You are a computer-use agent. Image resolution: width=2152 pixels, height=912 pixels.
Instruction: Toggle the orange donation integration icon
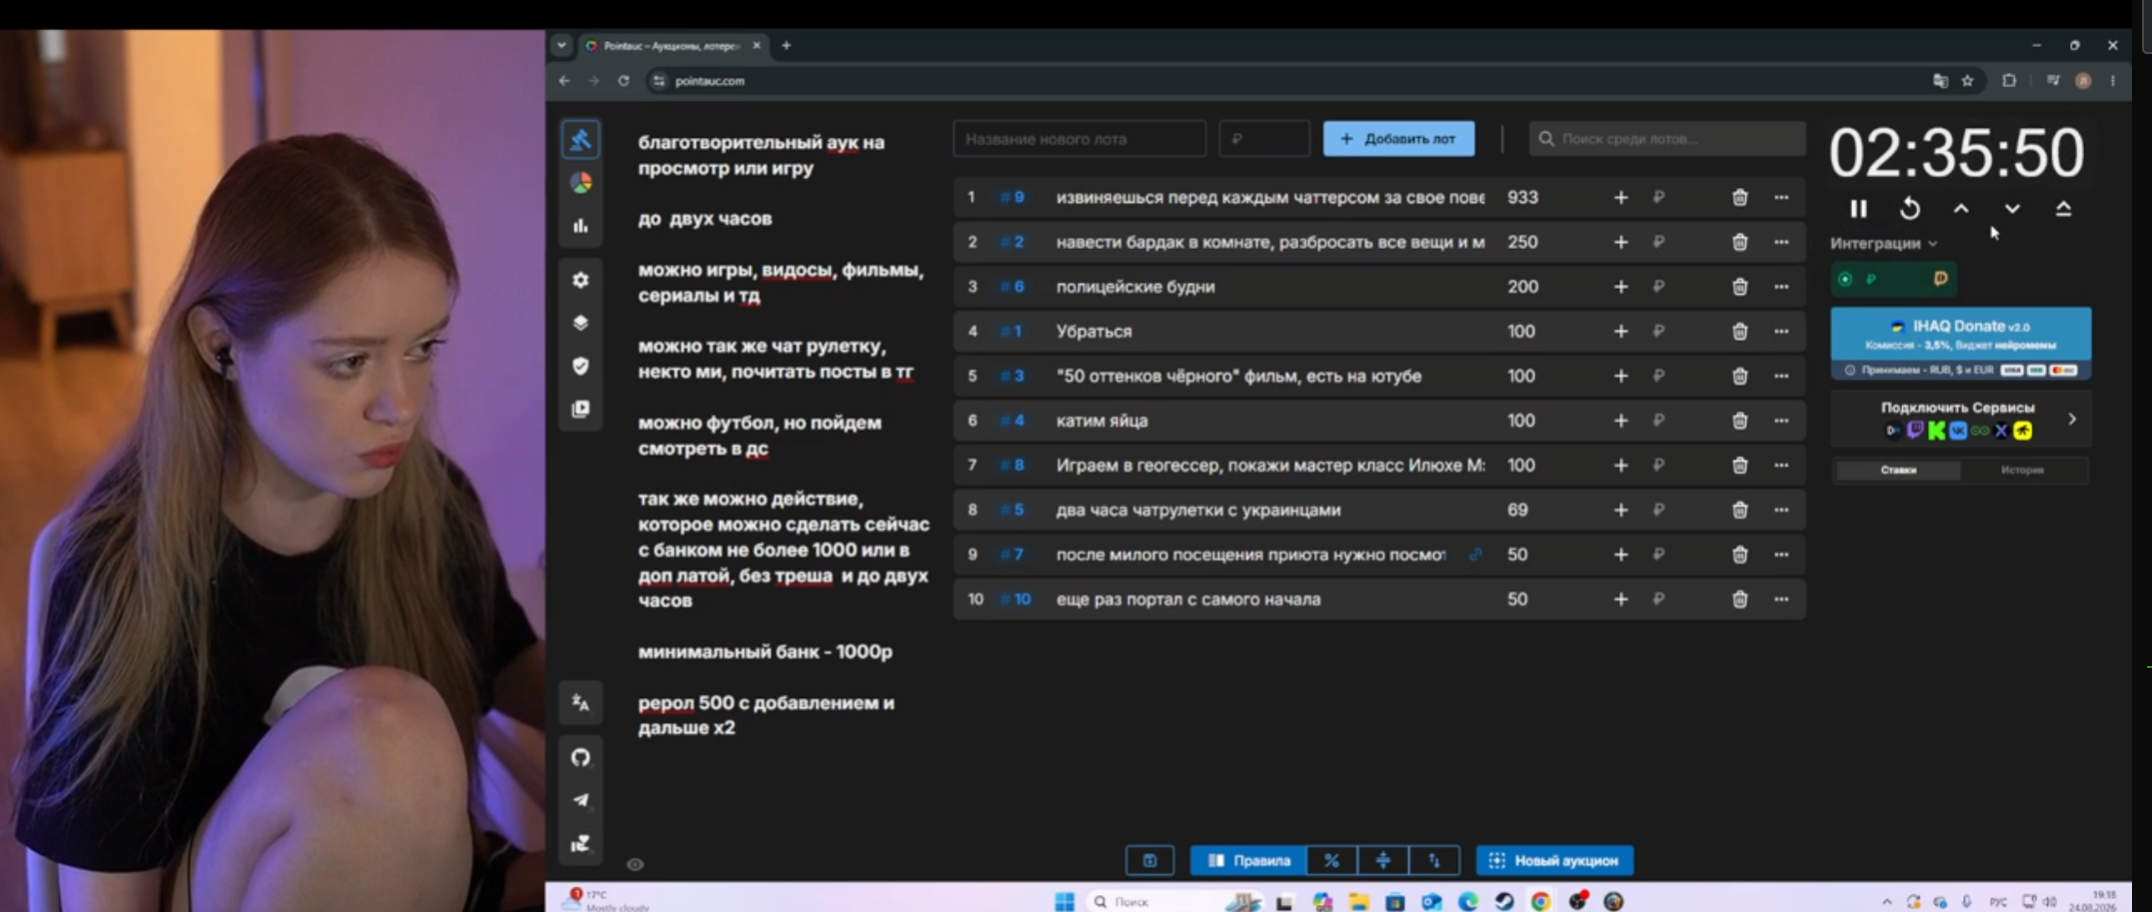[x=1941, y=279]
